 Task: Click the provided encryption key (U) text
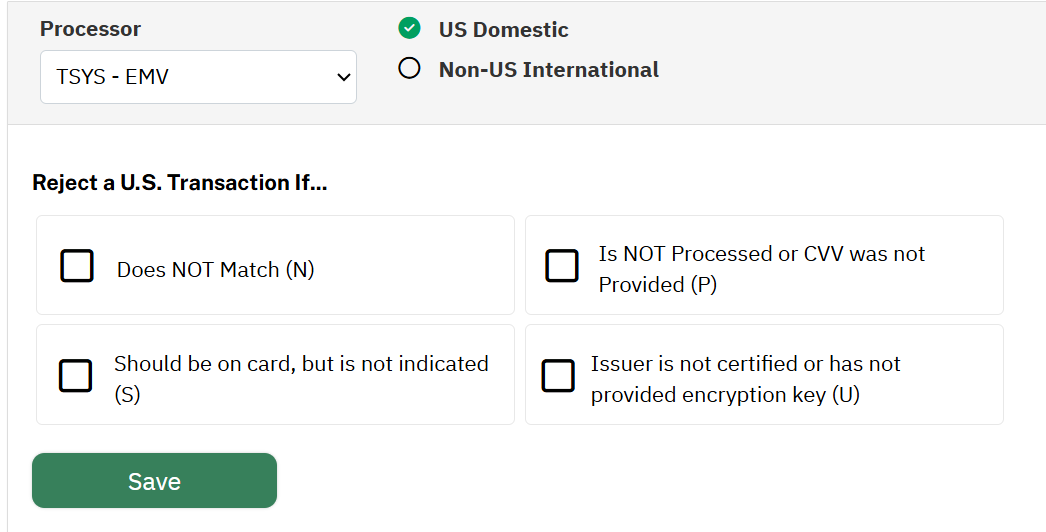pos(725,394)
